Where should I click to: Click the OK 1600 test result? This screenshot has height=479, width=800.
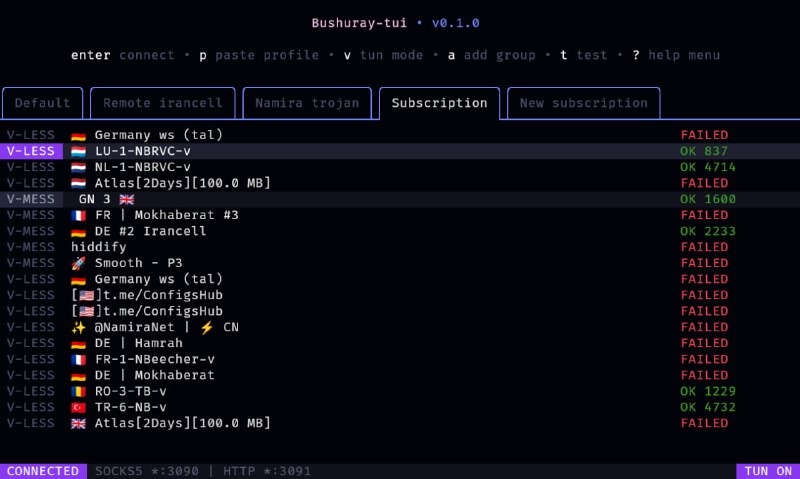point(708,199)
